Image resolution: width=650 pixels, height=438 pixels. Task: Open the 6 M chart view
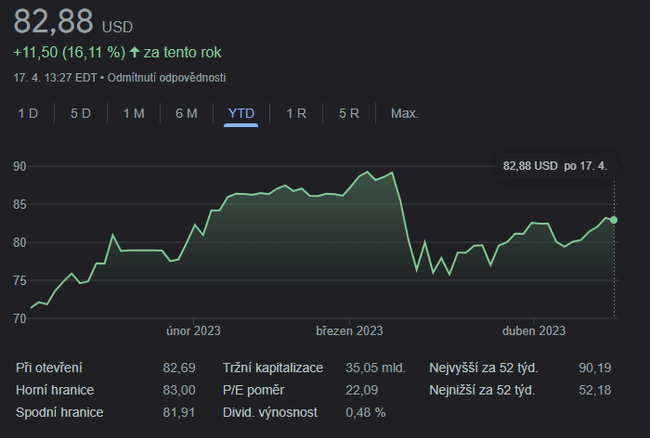186,113
